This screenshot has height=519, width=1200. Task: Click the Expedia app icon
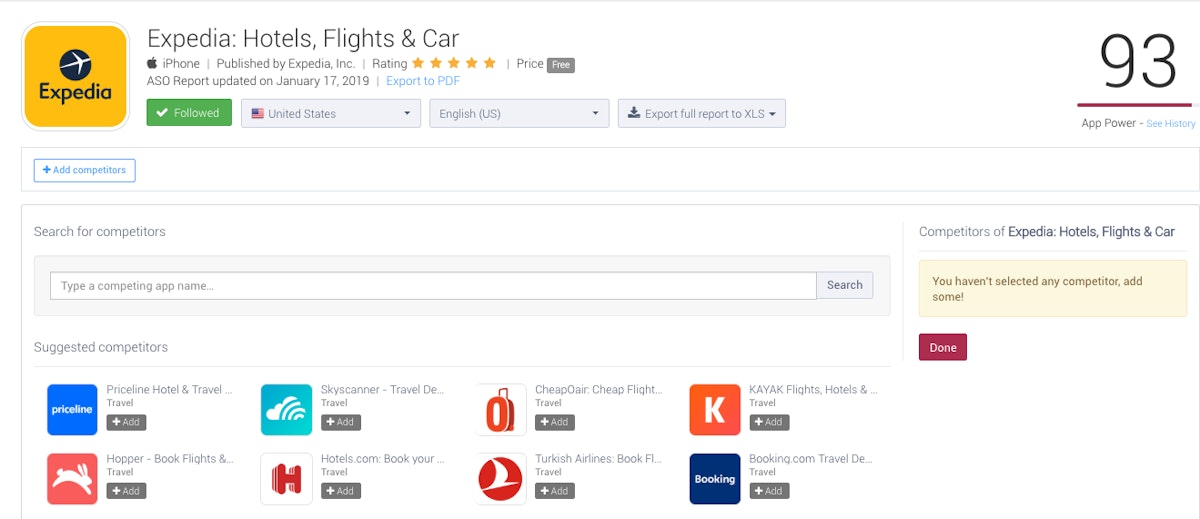point(75,77)
